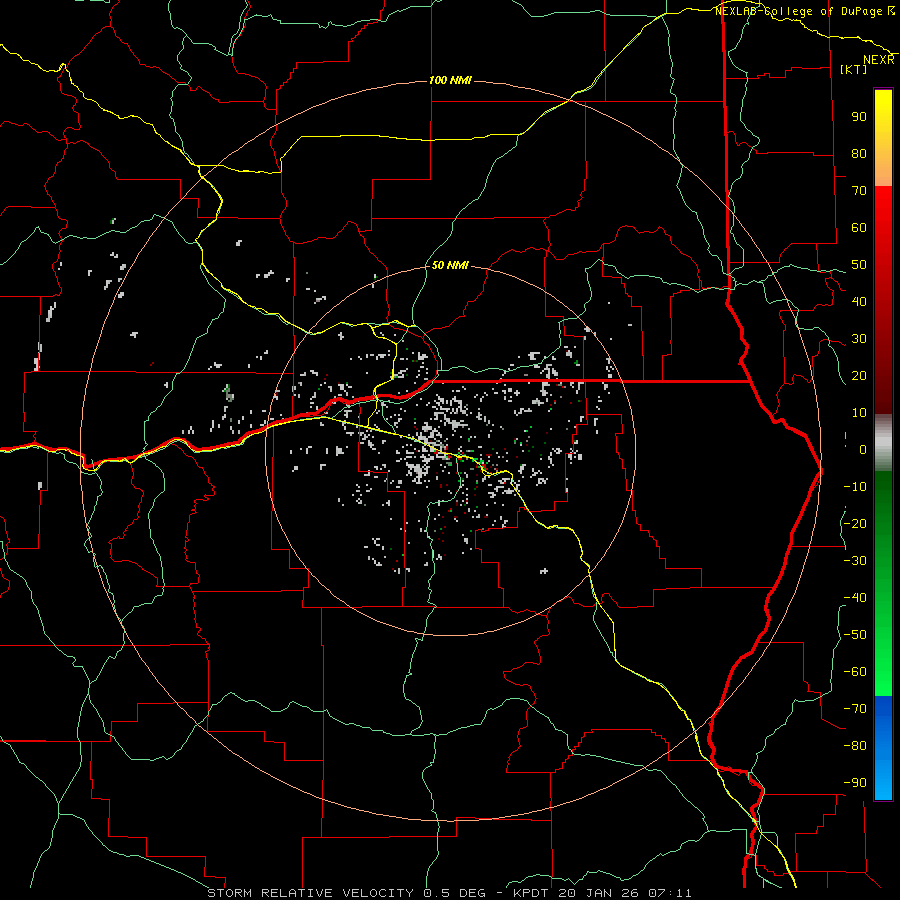Click the 90 knot label on the velocity scale
The height and width of the screenshot is (900, 900).
point(859,117)
